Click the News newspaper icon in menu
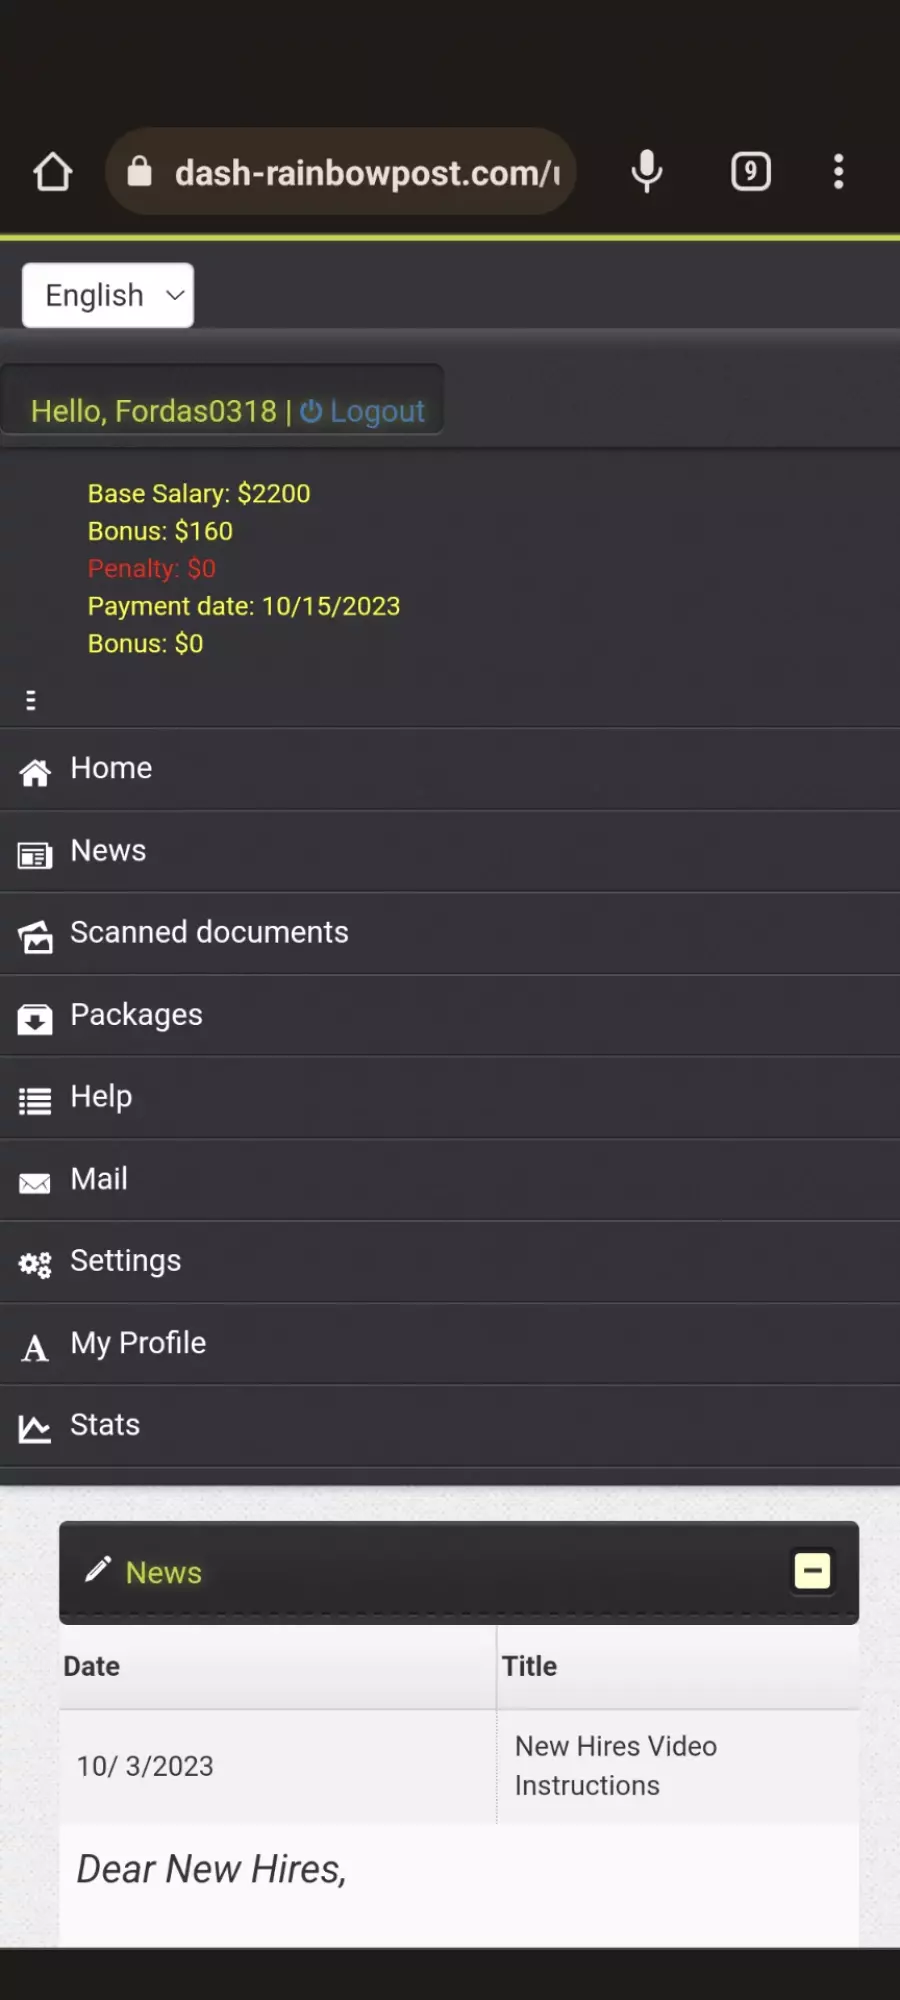The height and width of the screenshot is (2000, 900). click(x=35, y=855)
